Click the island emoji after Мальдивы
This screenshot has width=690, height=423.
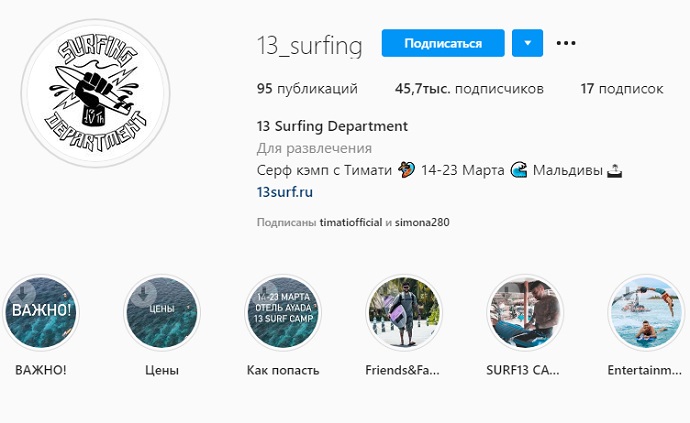[x=614, y=170]
